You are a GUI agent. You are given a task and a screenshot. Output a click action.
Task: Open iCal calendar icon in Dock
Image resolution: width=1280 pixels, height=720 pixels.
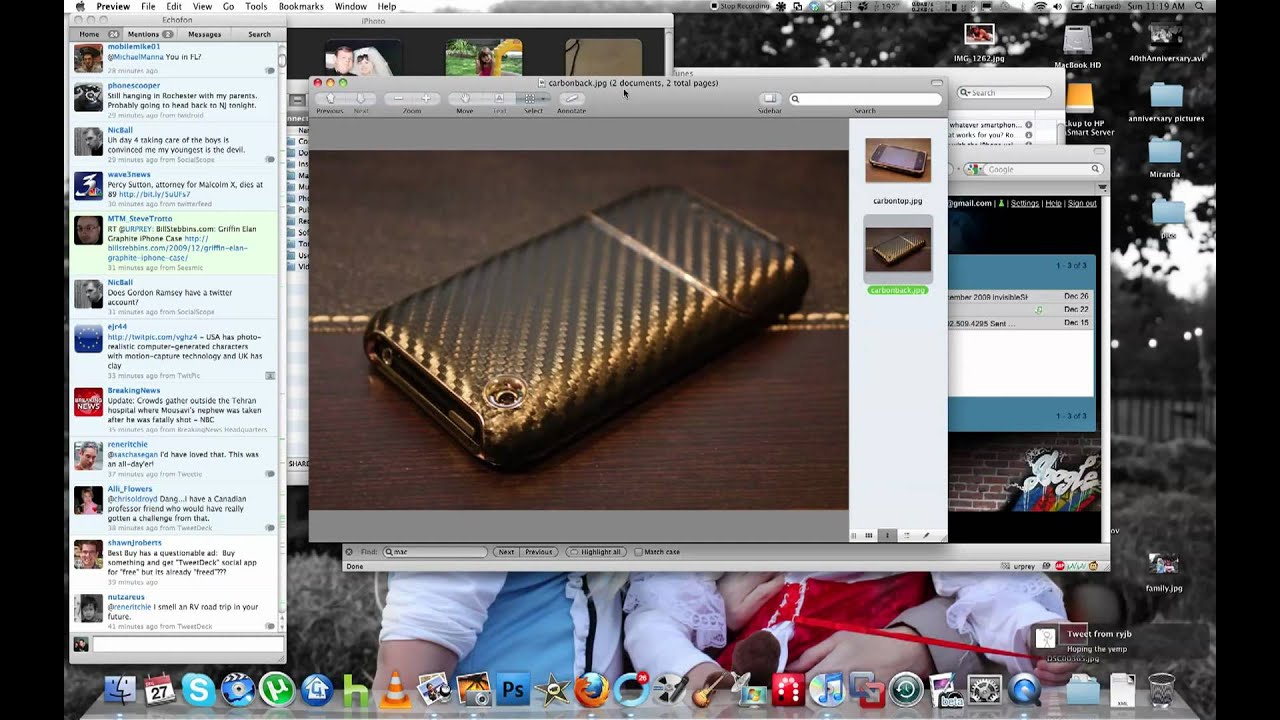click(x=159, y=690)
